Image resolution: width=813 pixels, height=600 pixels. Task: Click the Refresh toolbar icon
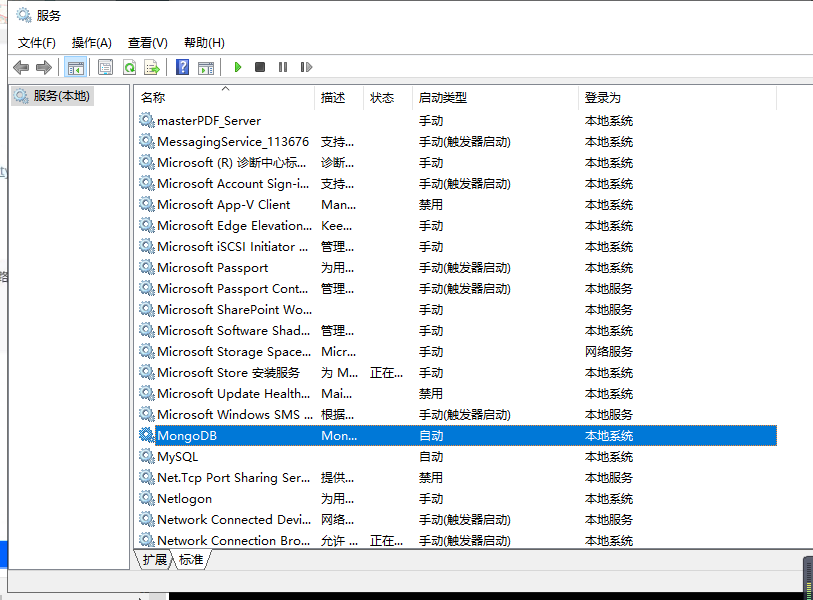pos(129,67)
